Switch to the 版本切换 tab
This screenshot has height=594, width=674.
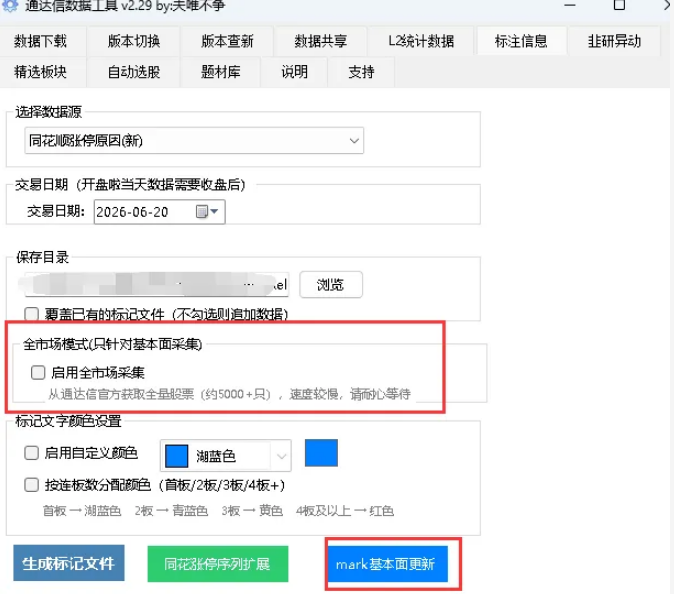tap(134, 41)
